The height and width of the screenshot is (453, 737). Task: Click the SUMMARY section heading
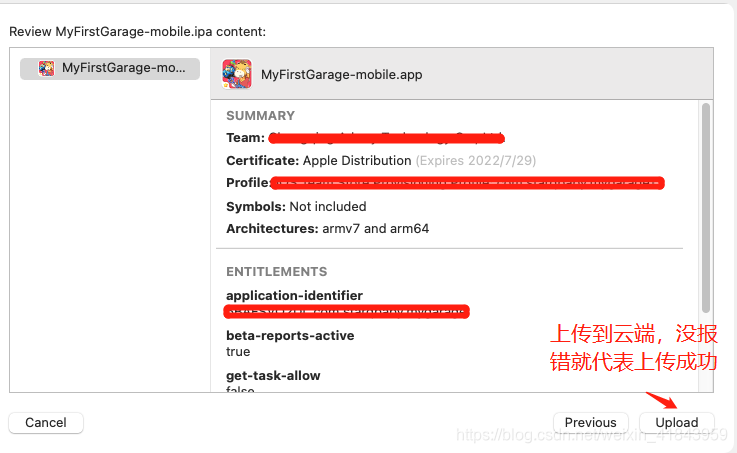(260, 116)
